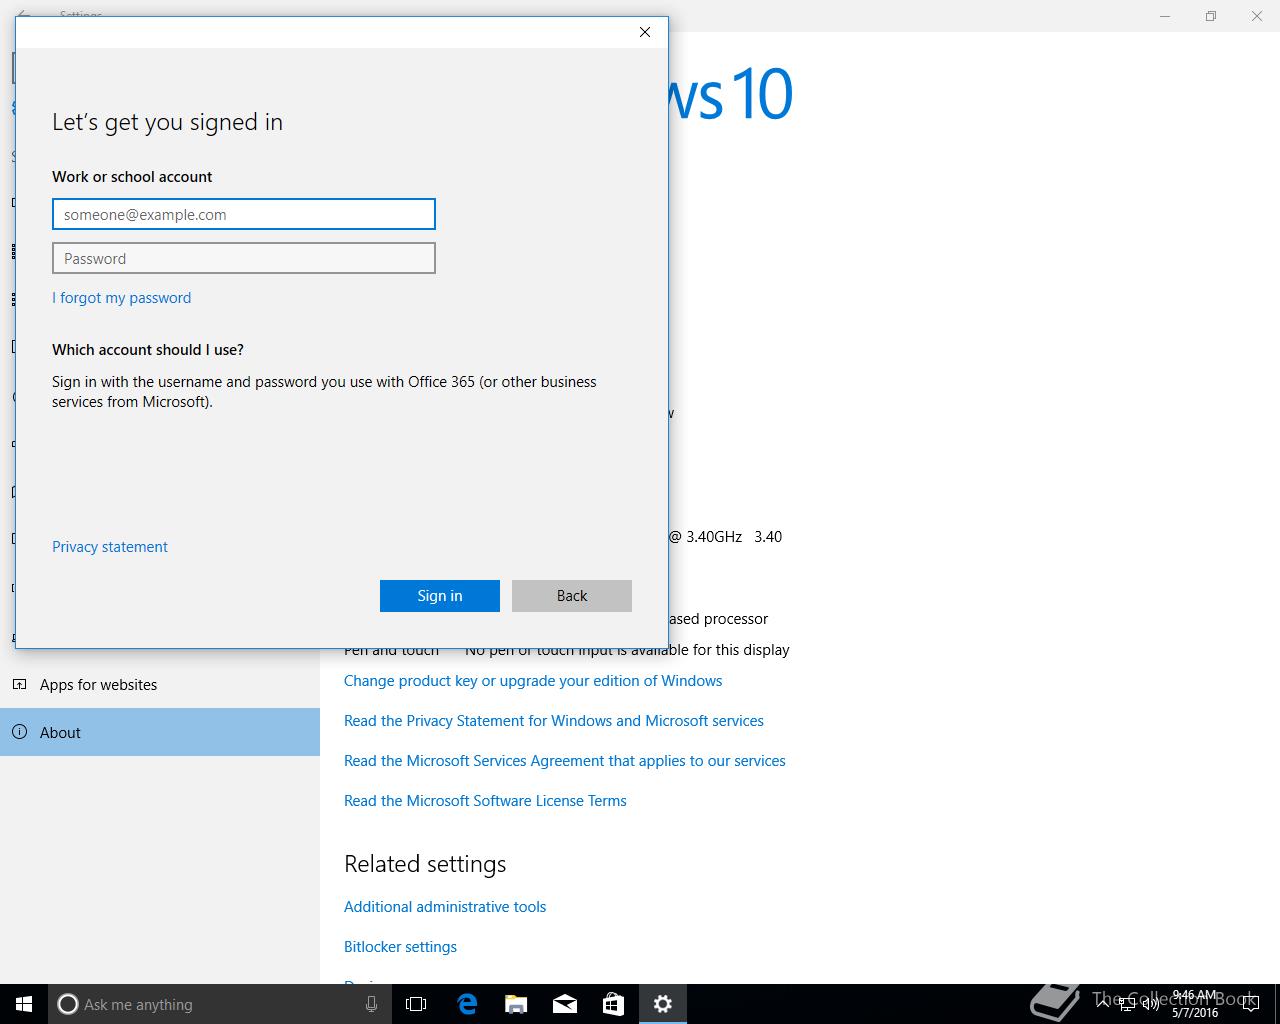The height and width of the screenshot is (1024, 1280).
Task: Click the 'Related settings' heading
Action: pos(425,864)
